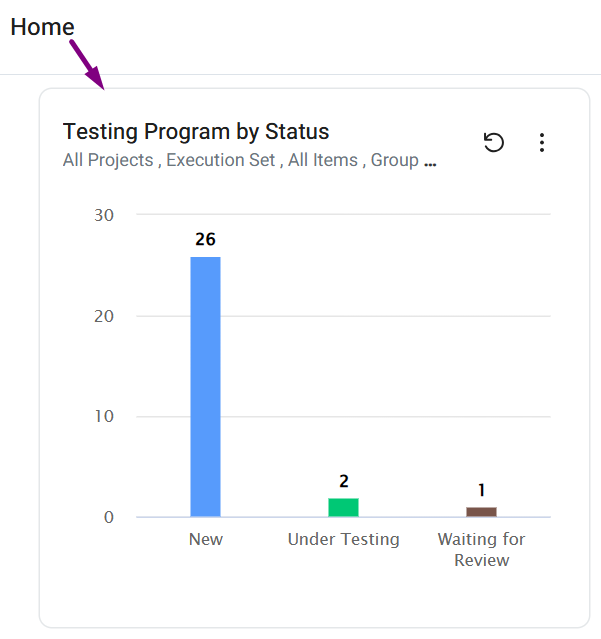Click the All Projects filter text
The width and height of the screenshot is (601, 639).
[108, 160]
